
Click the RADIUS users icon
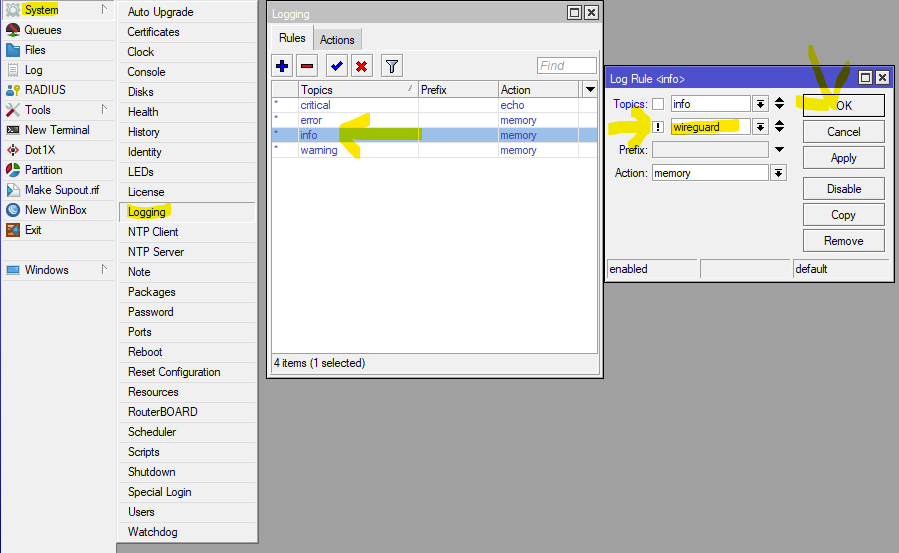pyautogui.click(x=13, y=90)
